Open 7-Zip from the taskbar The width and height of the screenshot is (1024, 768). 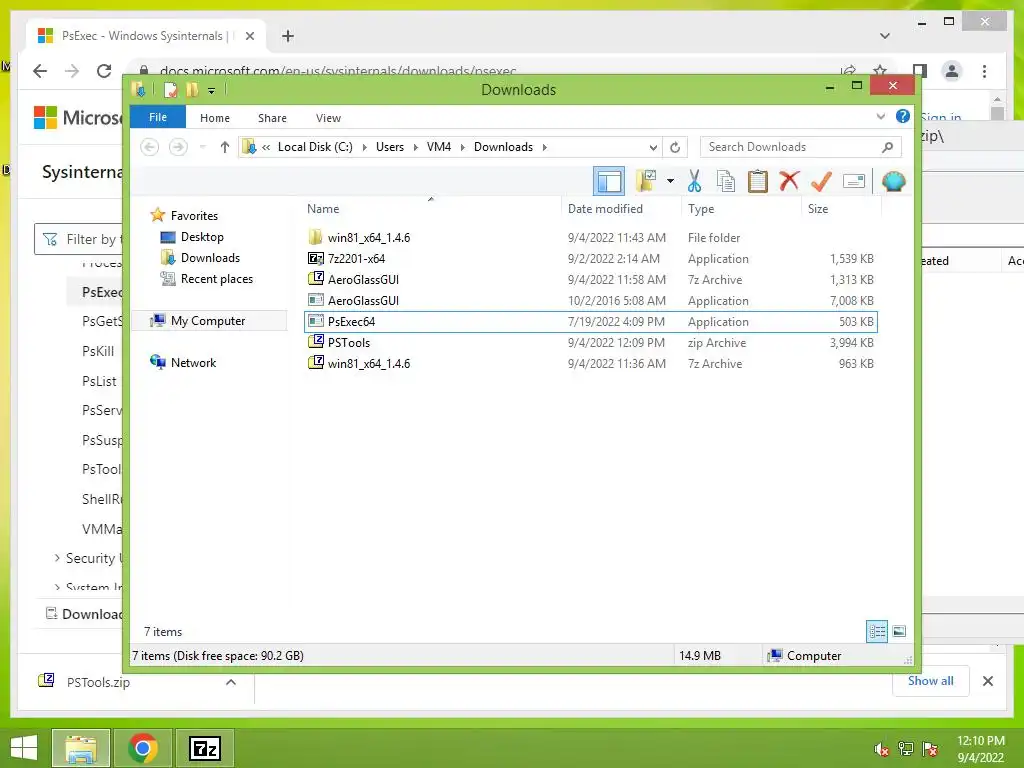204,748
